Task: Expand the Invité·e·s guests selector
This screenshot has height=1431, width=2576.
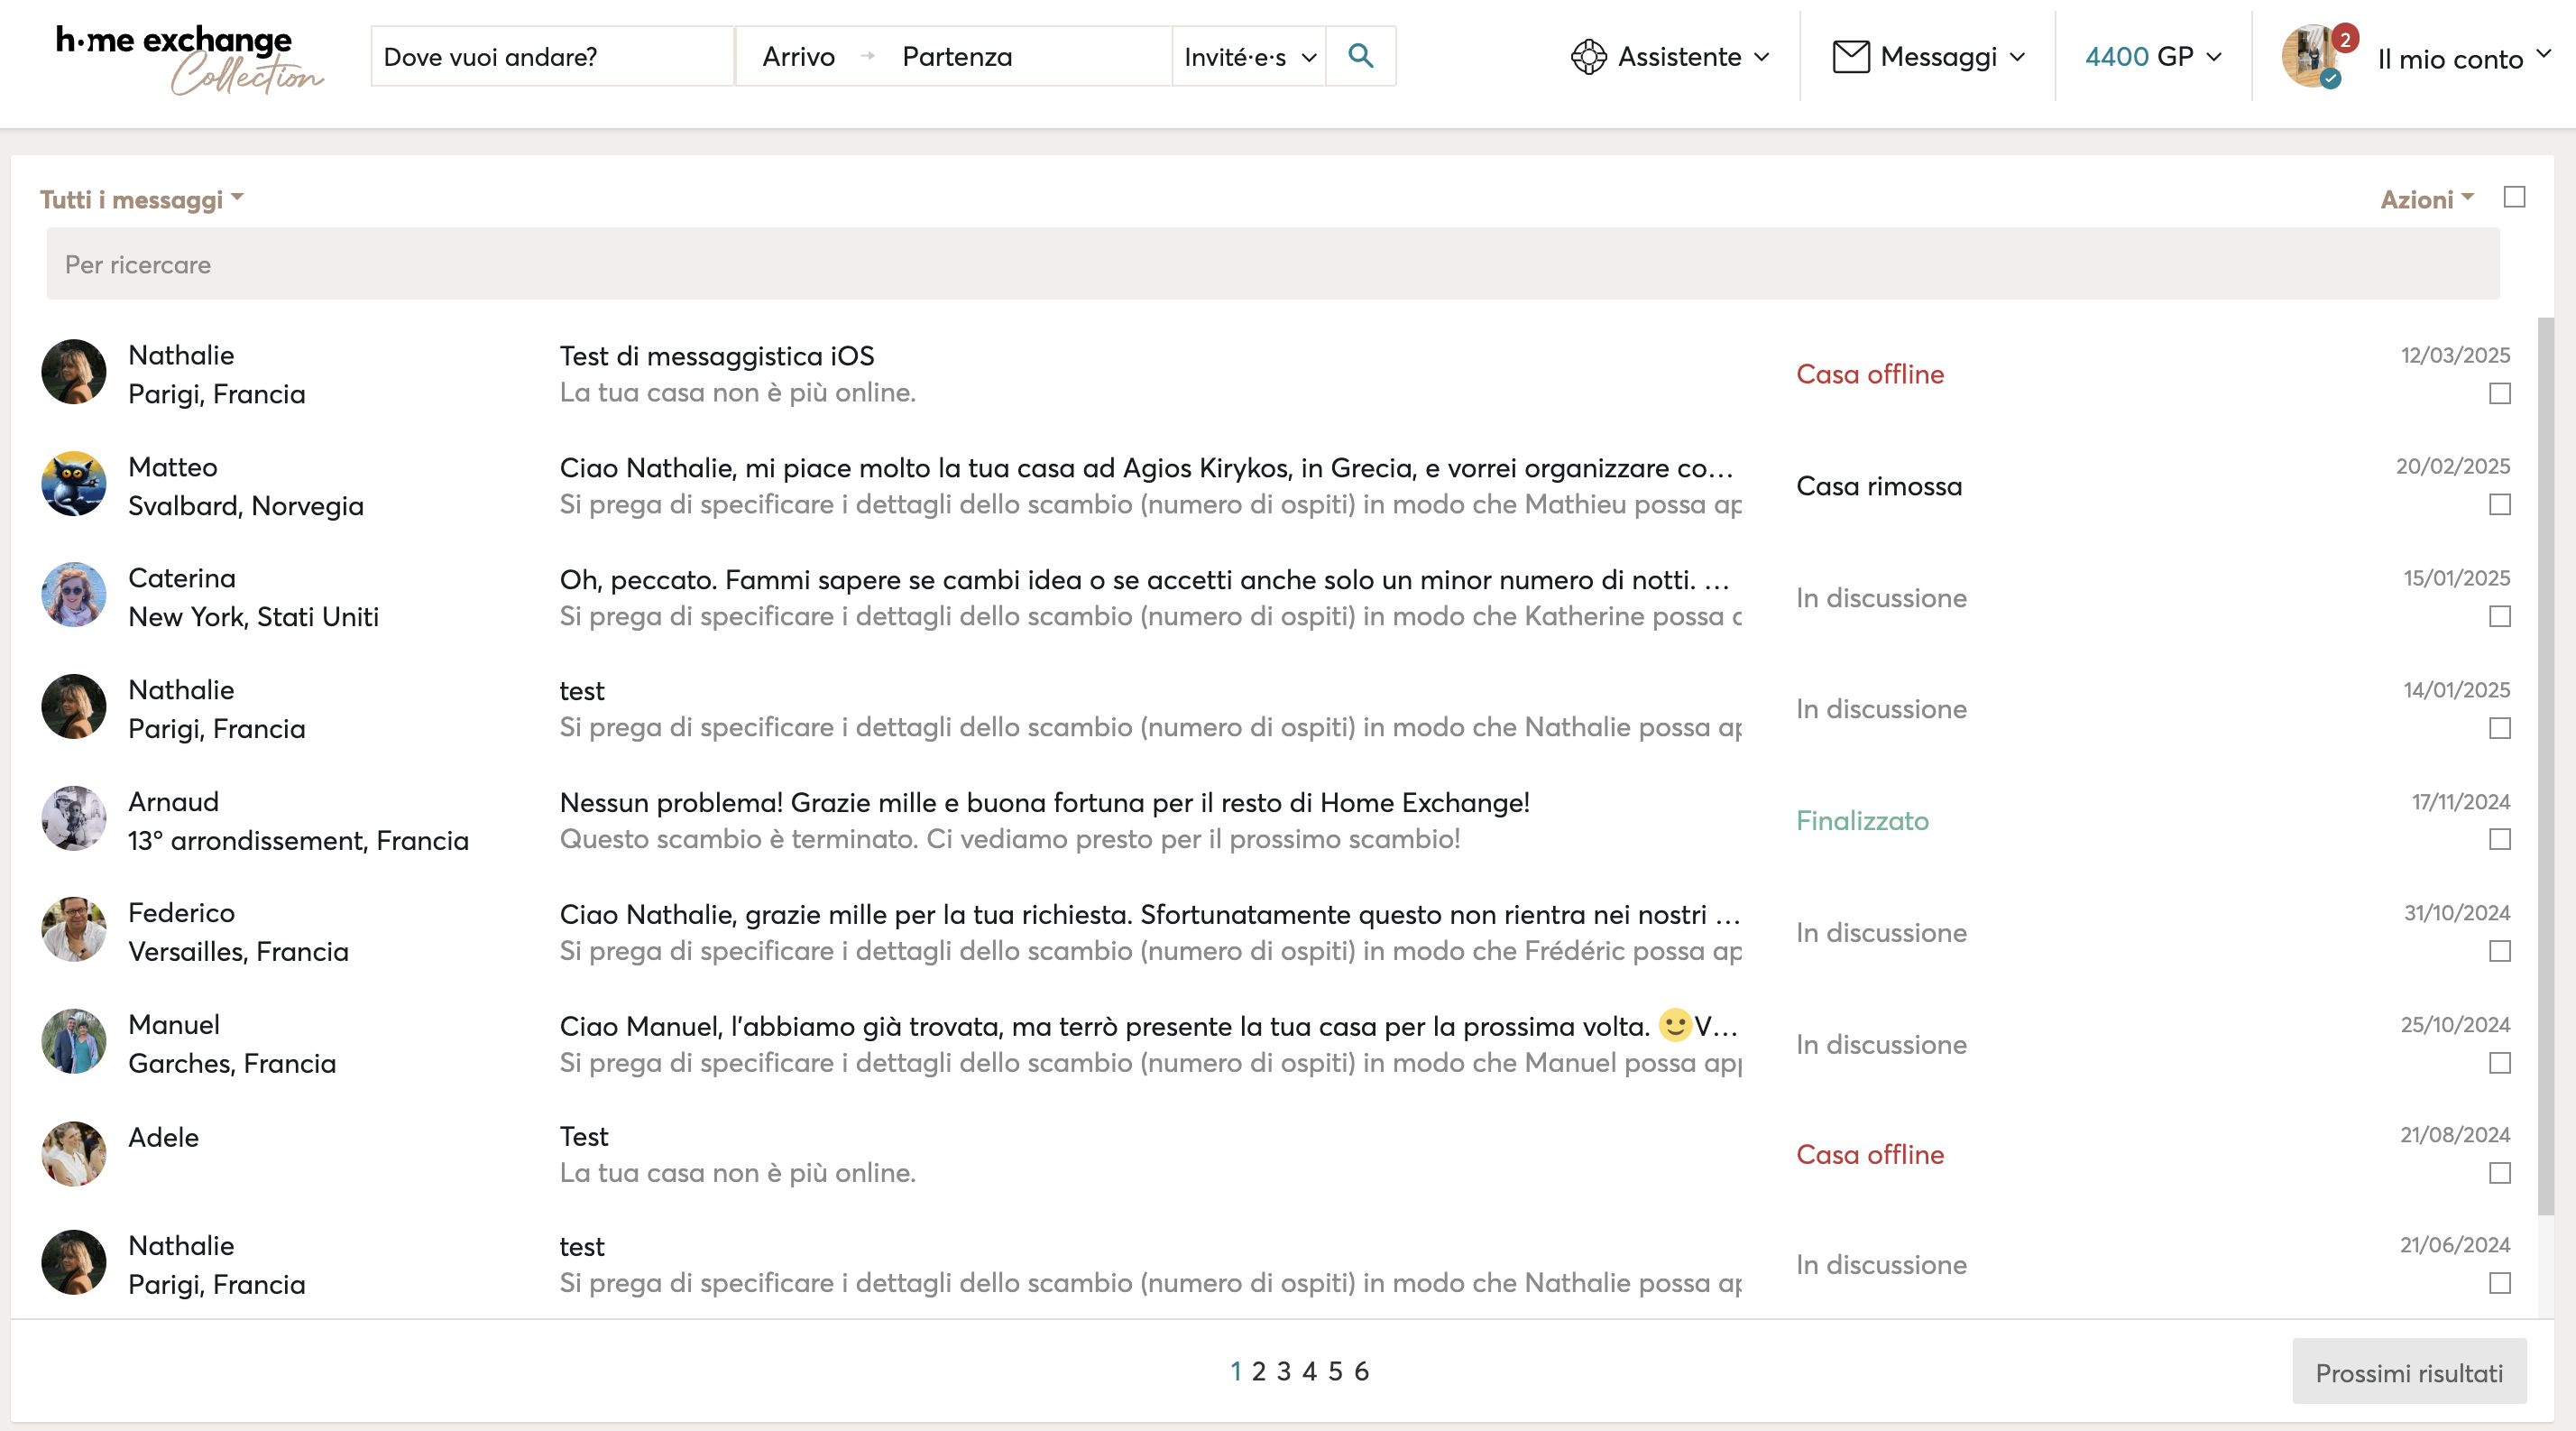Action: coord(1248,57)
